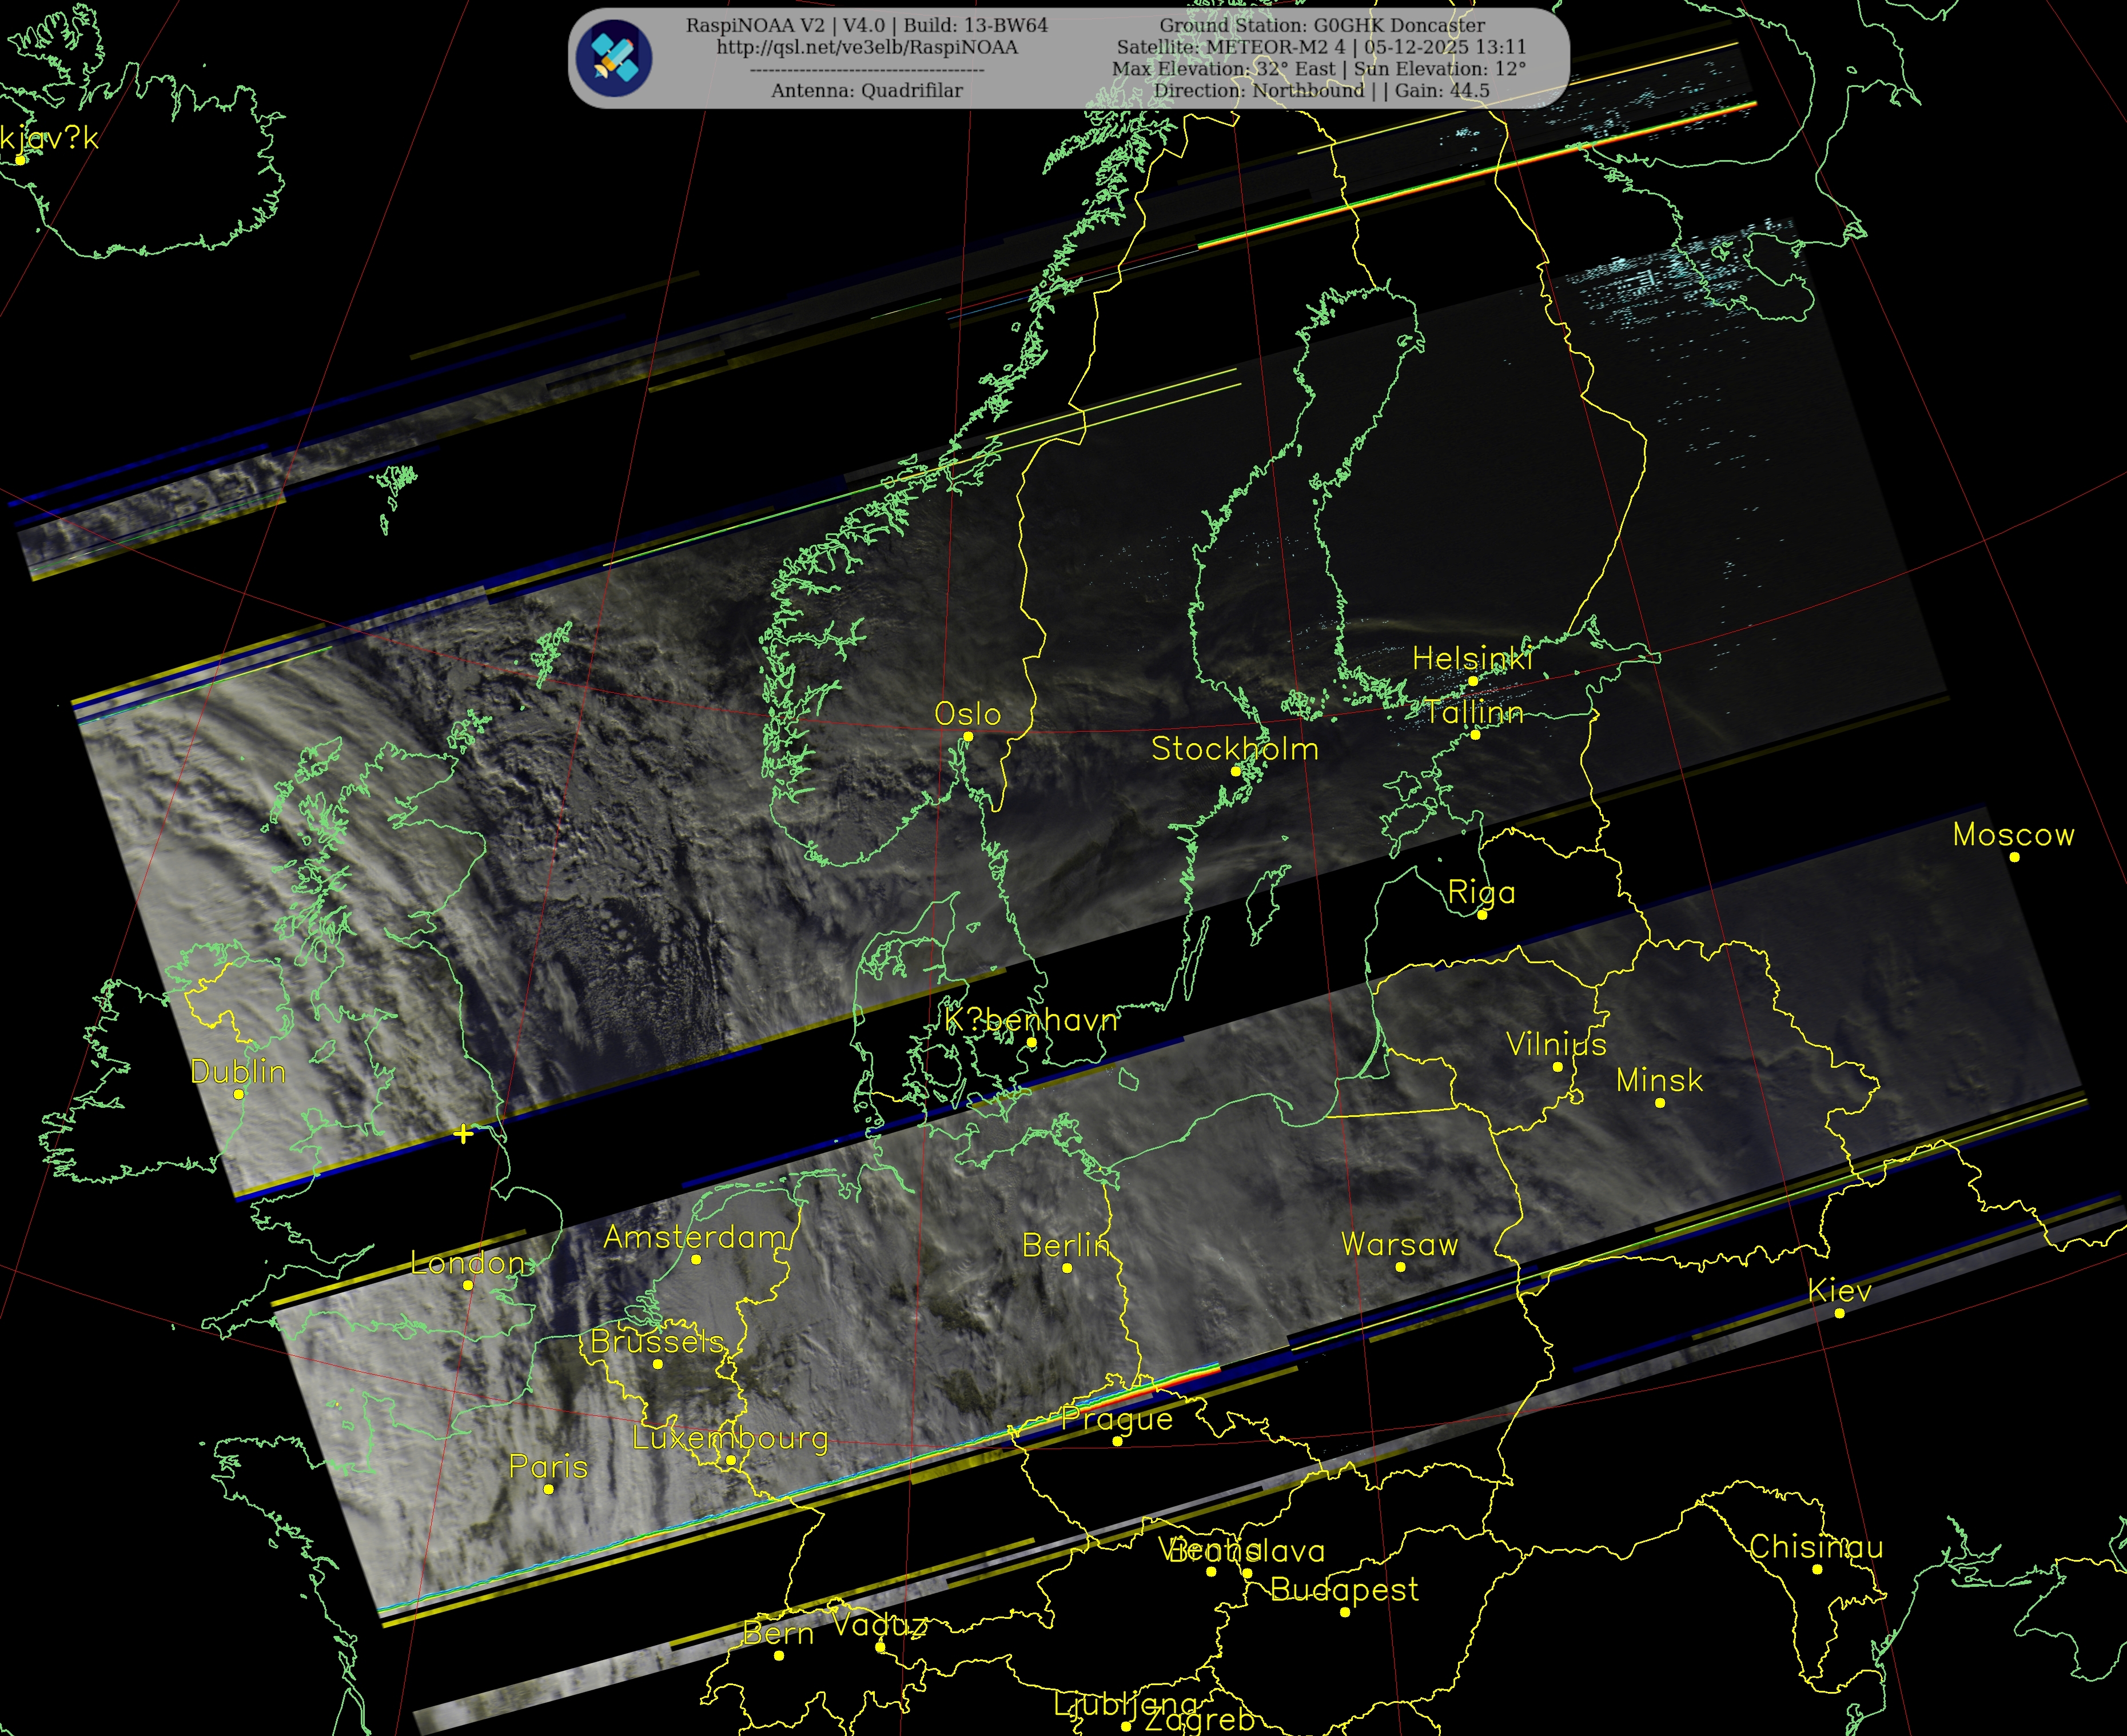Click the Moscow city dot marker
This screenshot has height=1736, width=2127.
pos(2014,857)
